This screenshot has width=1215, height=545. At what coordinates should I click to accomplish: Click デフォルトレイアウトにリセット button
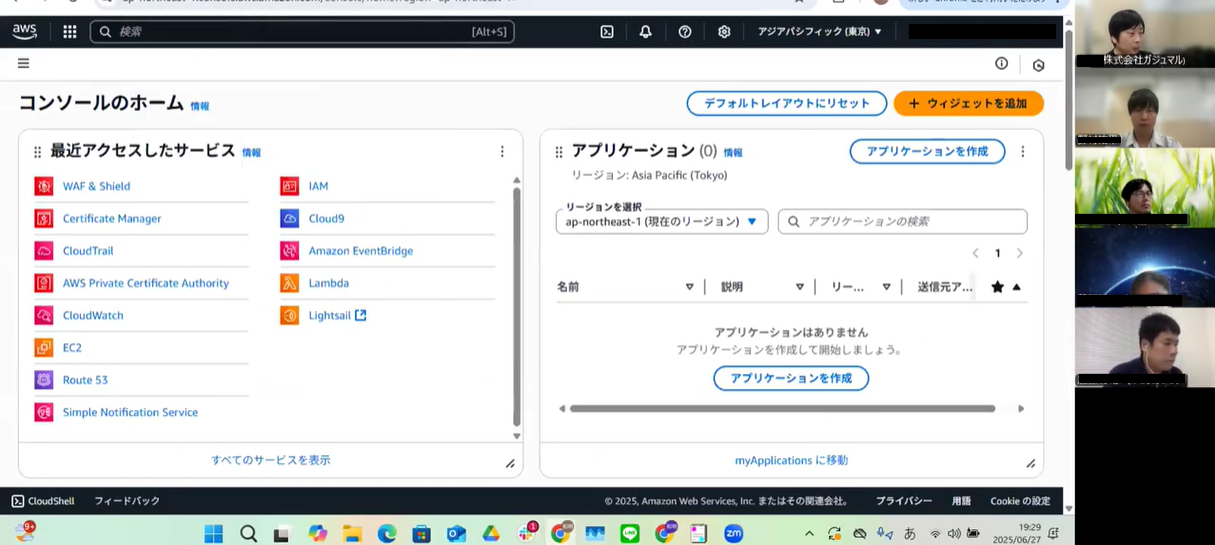[787, 104]
